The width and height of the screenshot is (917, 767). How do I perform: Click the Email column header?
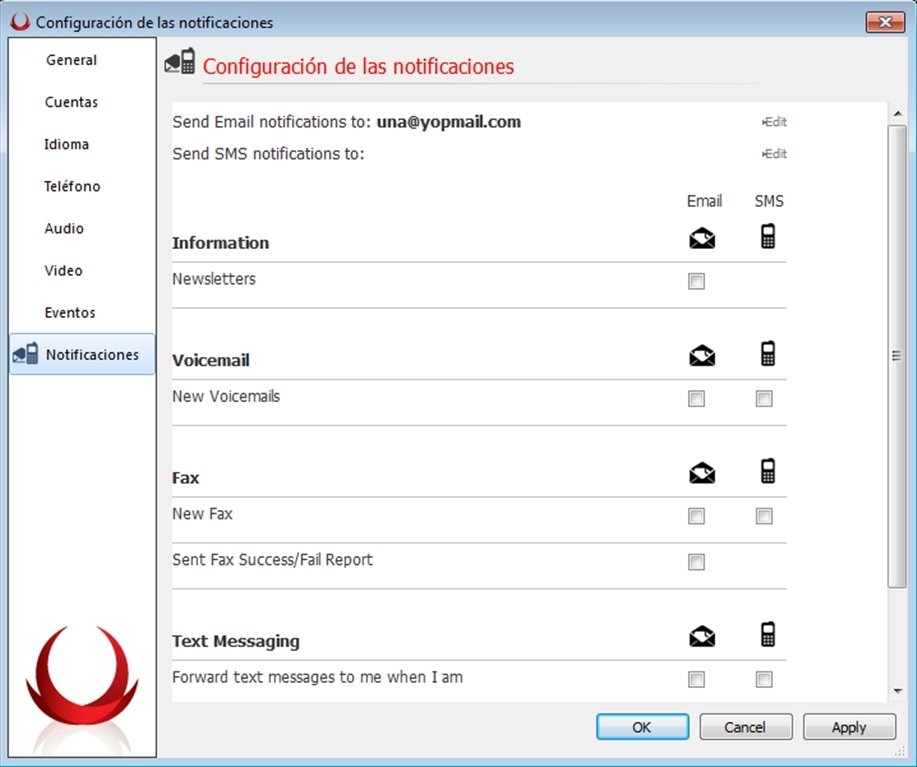pos(704,201)
